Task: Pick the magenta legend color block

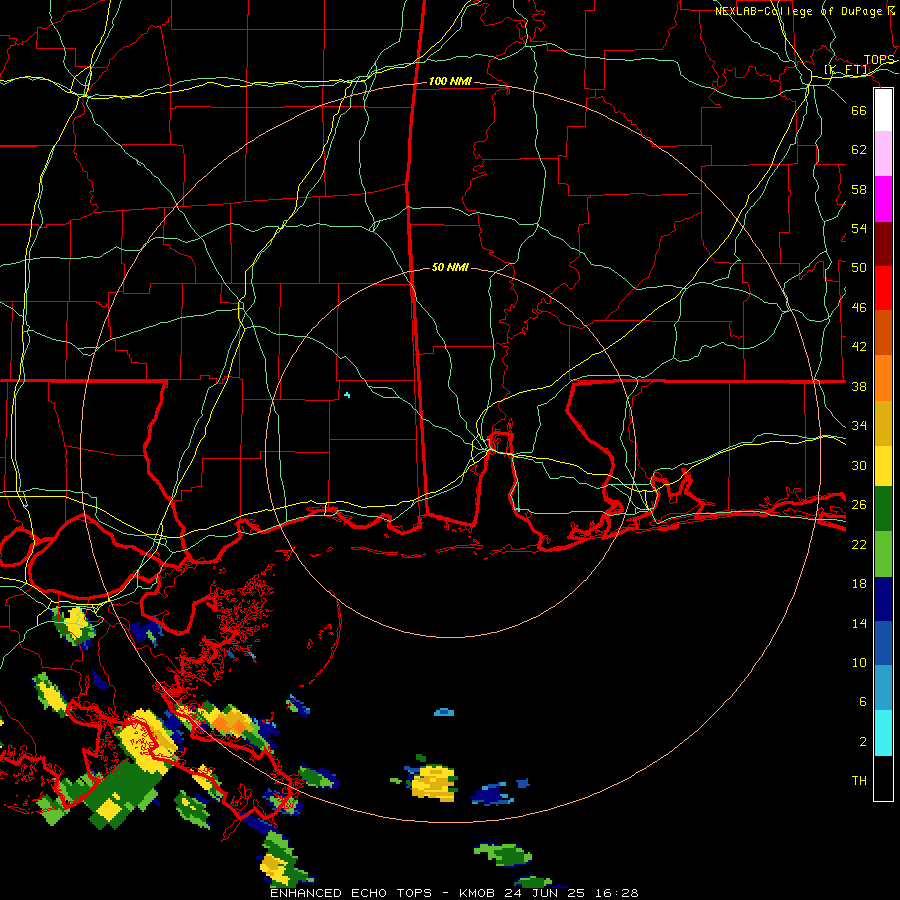Action: (x=883, y=199)
